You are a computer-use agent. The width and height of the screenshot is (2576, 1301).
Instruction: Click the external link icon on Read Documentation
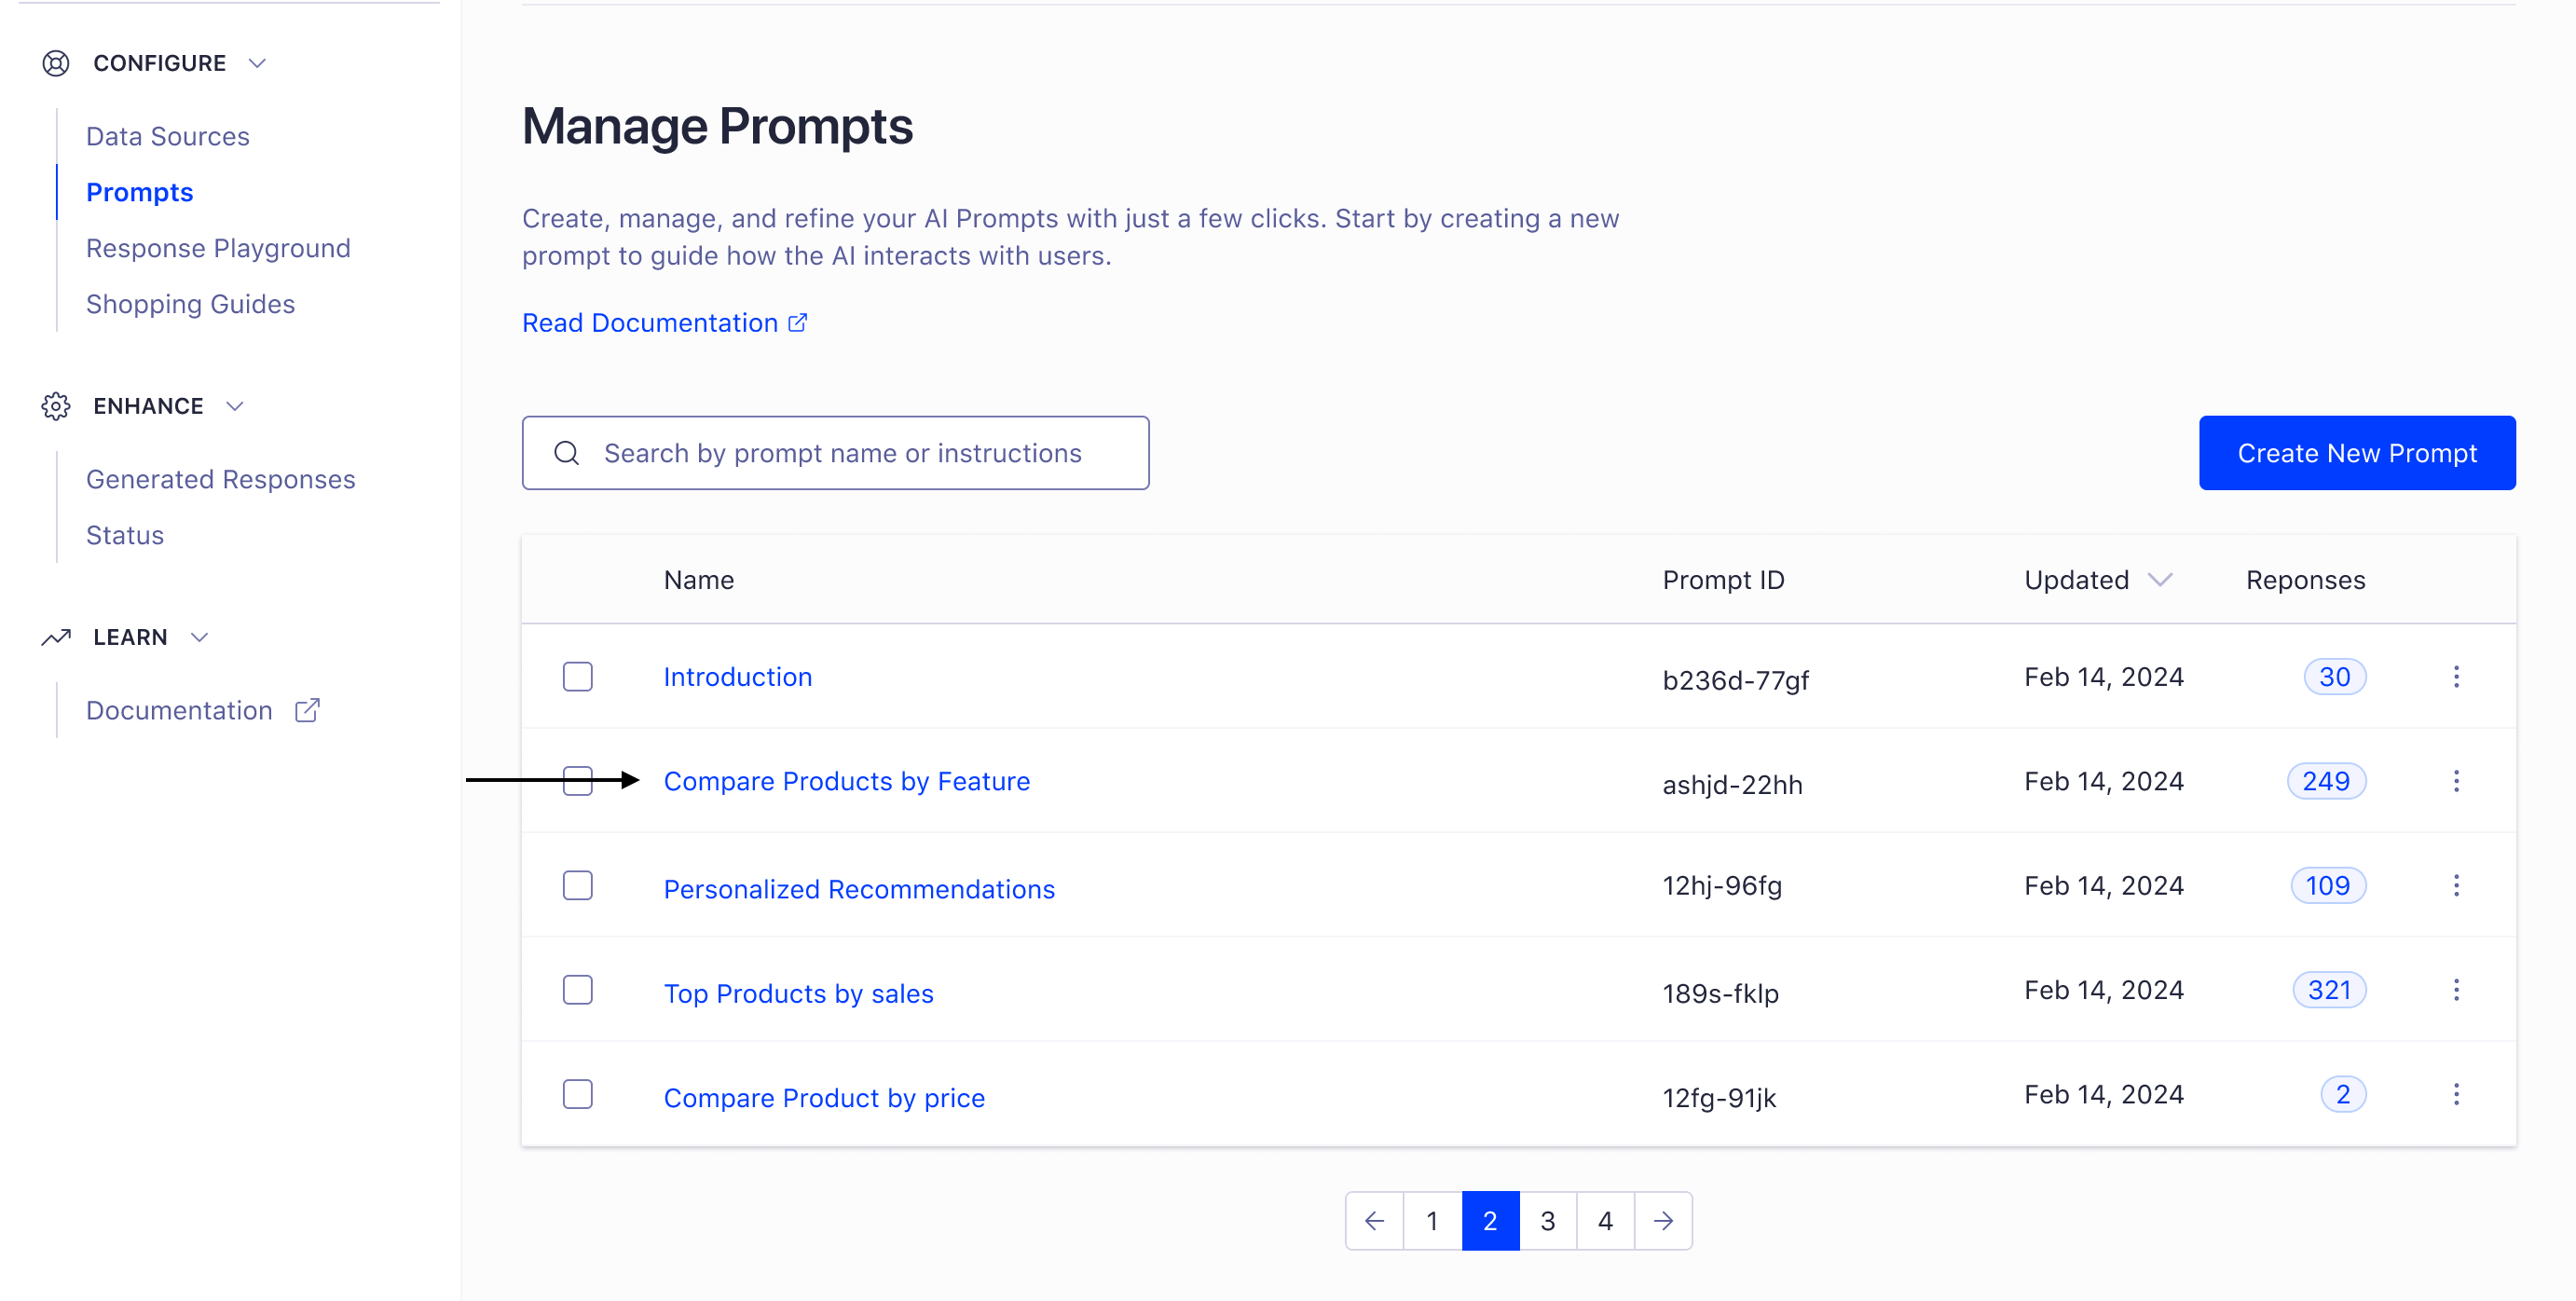[796, 322]
